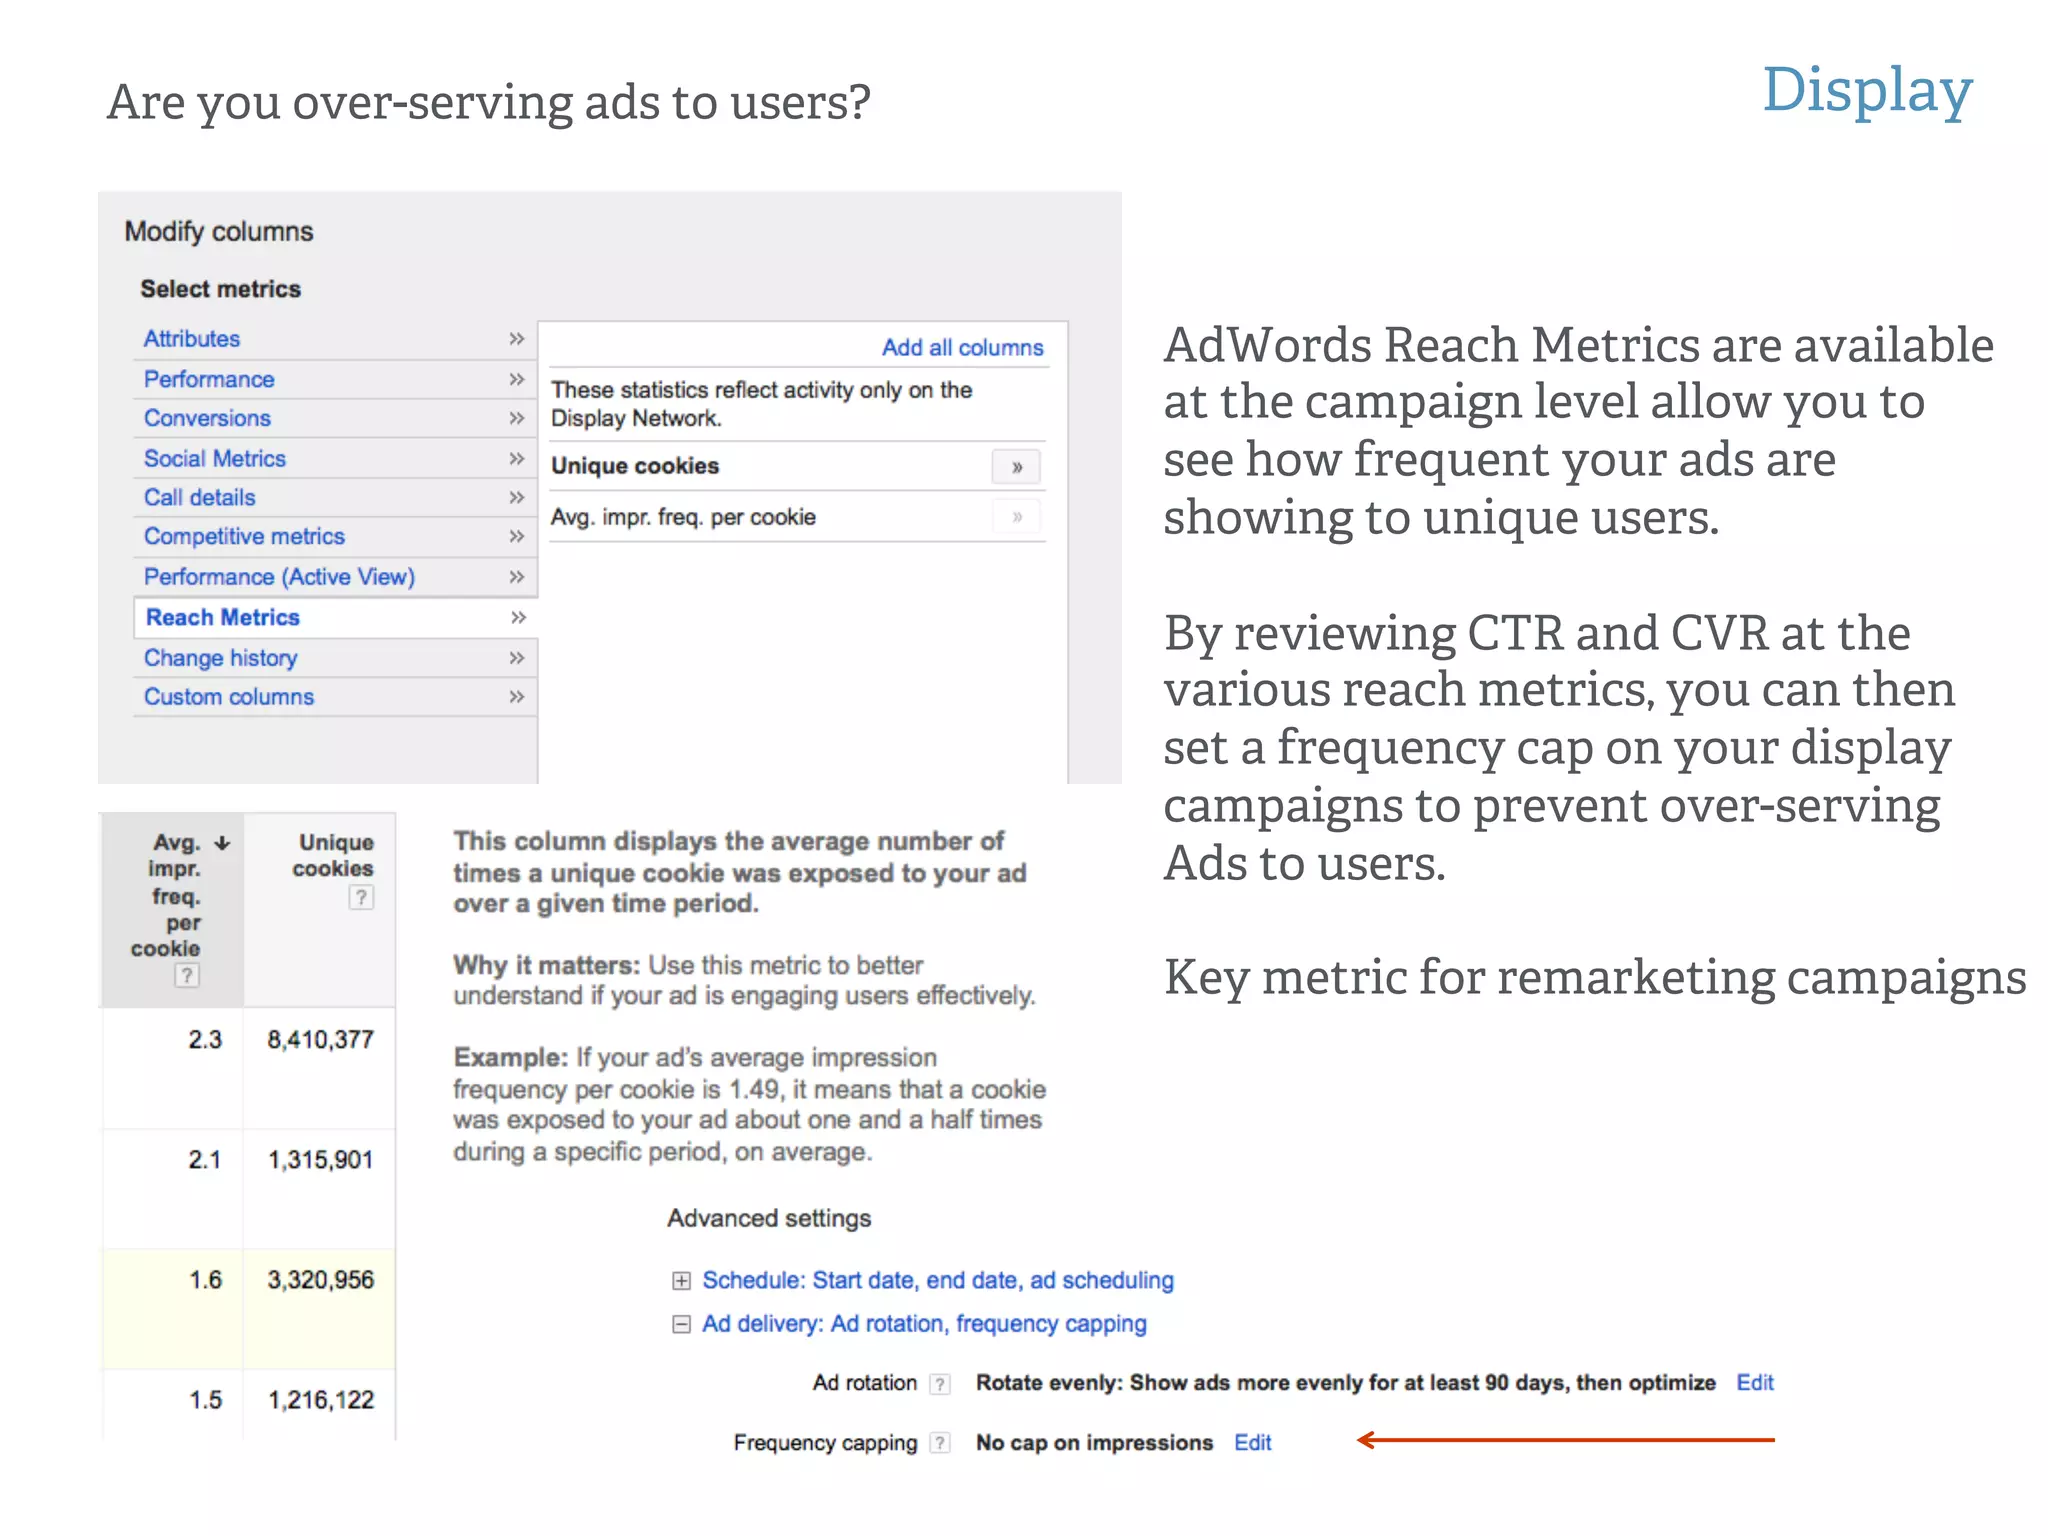
Task: Select the Social Metrics category
Action: tap(215, 458)
